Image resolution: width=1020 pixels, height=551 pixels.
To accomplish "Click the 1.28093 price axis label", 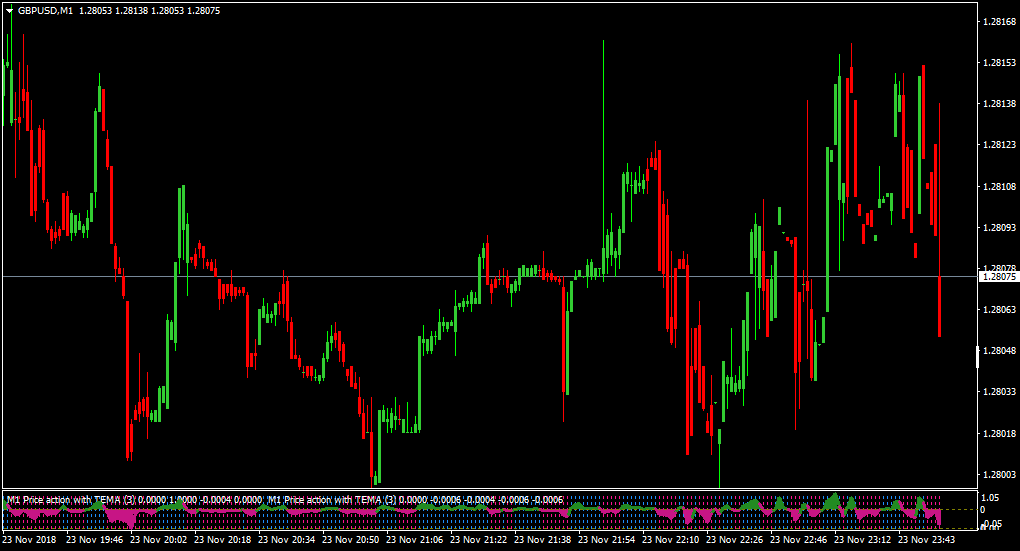I will 999,227.
